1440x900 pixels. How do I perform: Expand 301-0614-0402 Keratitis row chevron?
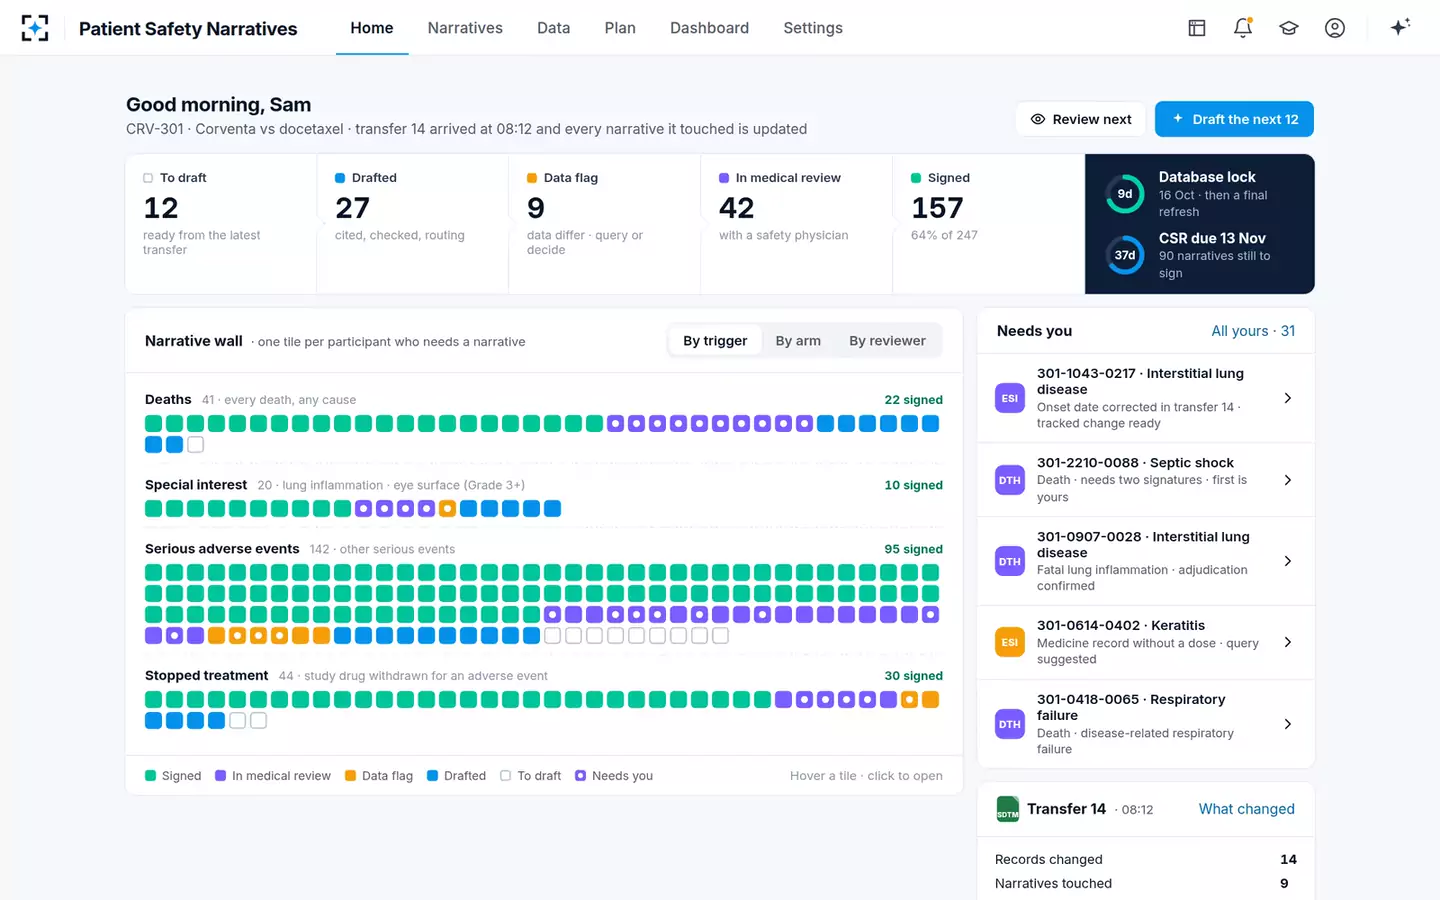[1288, 642]
